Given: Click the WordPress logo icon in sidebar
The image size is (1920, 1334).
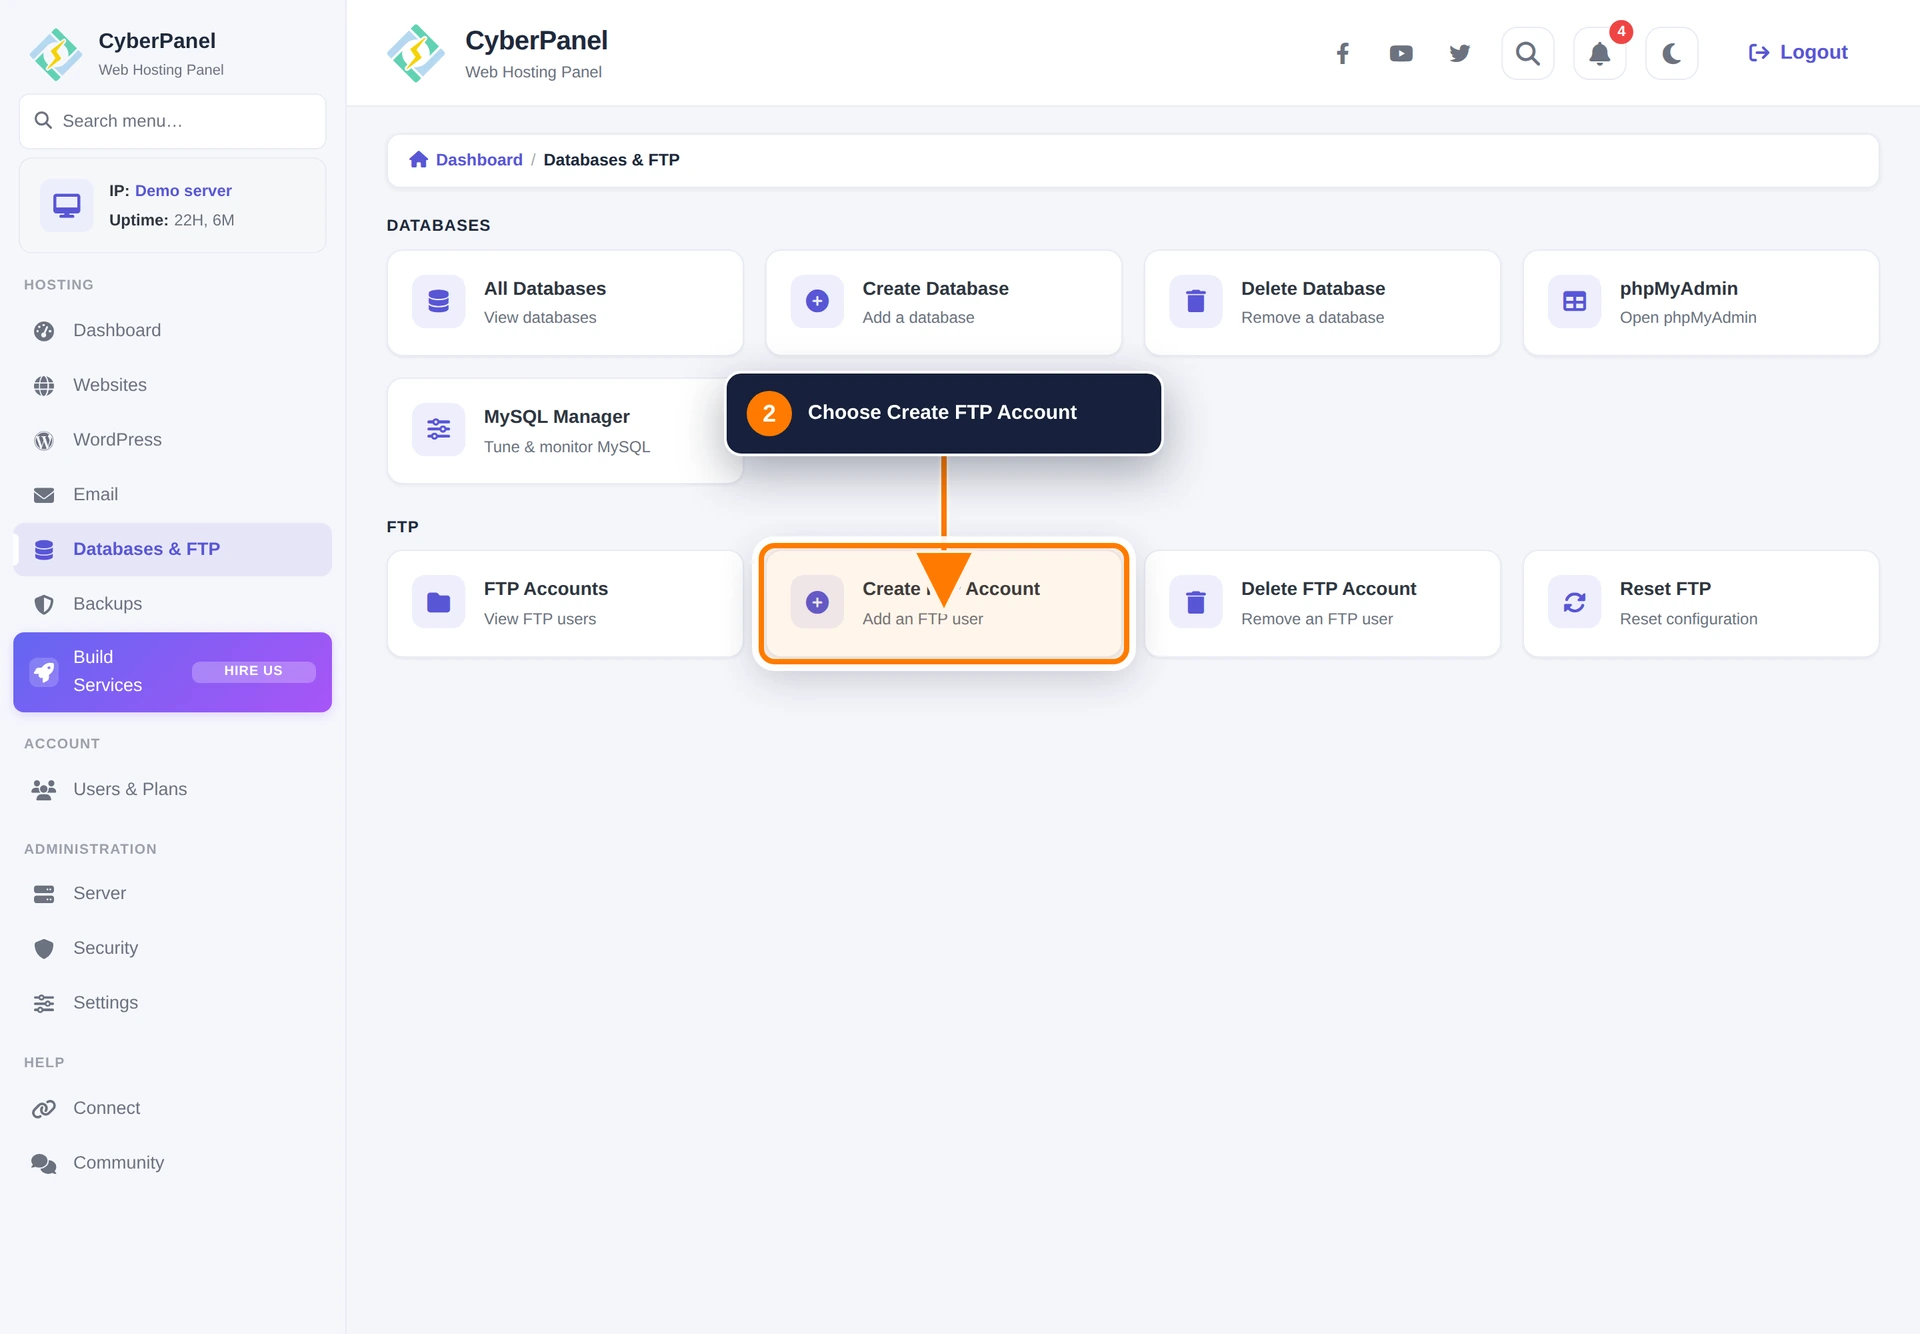Looking at the screenshot, I should click(x=44, y=441).
